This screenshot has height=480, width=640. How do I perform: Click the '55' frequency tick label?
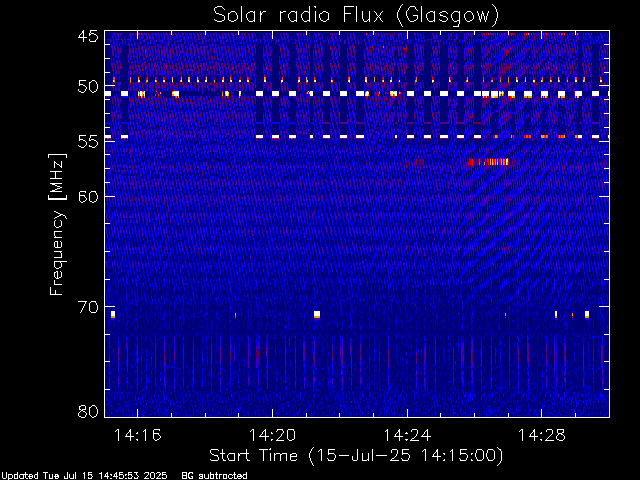[x=88, y=142]
